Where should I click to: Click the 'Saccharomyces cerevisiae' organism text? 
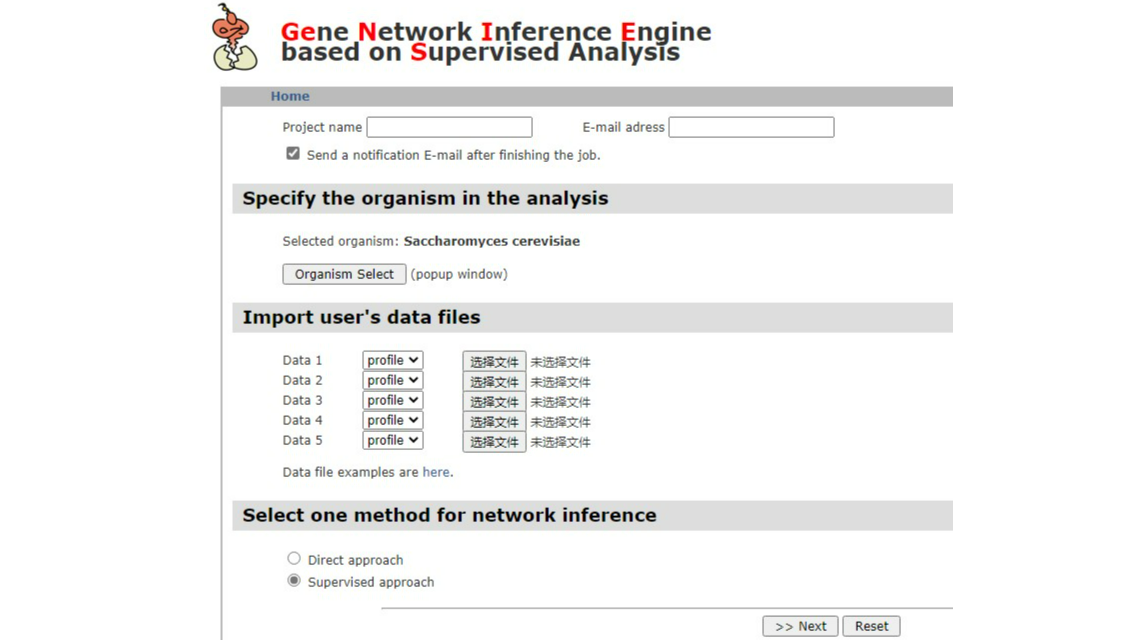pos(492,241)
